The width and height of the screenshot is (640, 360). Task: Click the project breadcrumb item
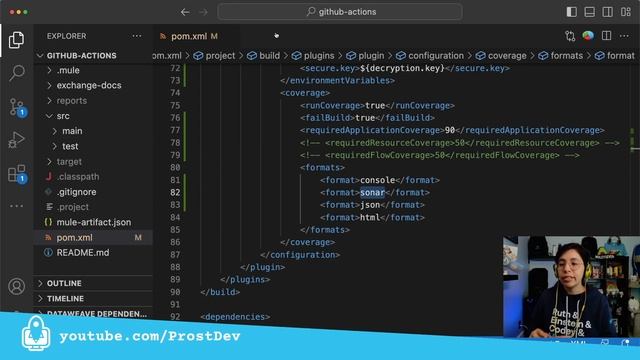(215, 56)
